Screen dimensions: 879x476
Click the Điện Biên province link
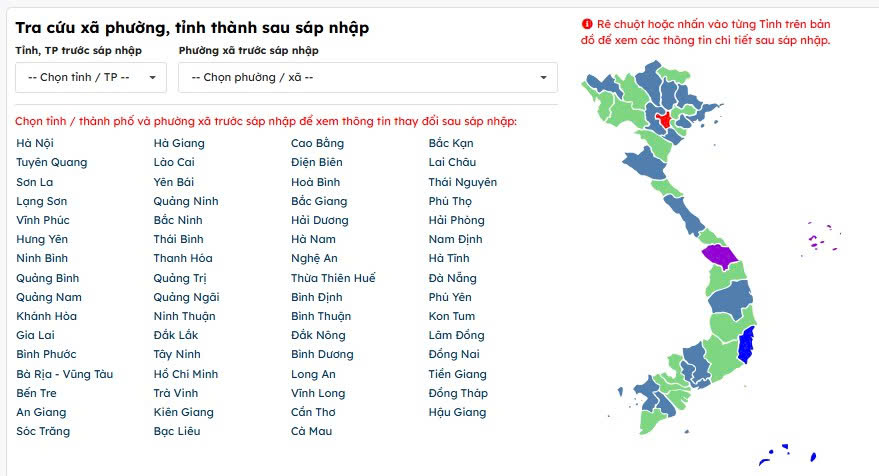(x=317, y=163)
